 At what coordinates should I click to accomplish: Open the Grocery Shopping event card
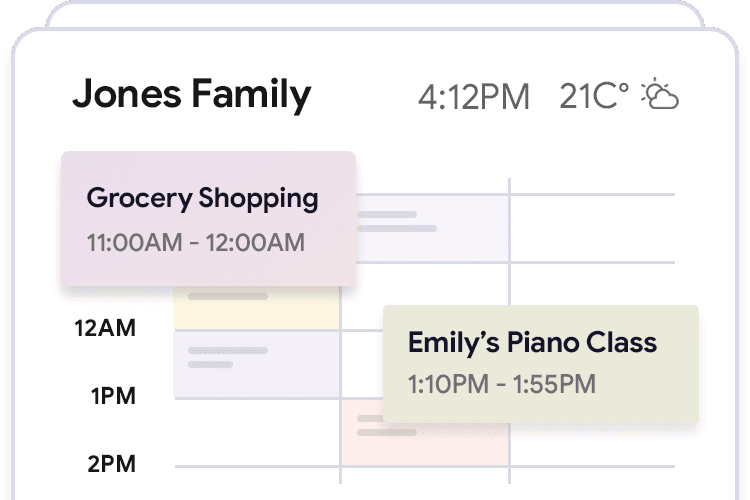[209, 219]
